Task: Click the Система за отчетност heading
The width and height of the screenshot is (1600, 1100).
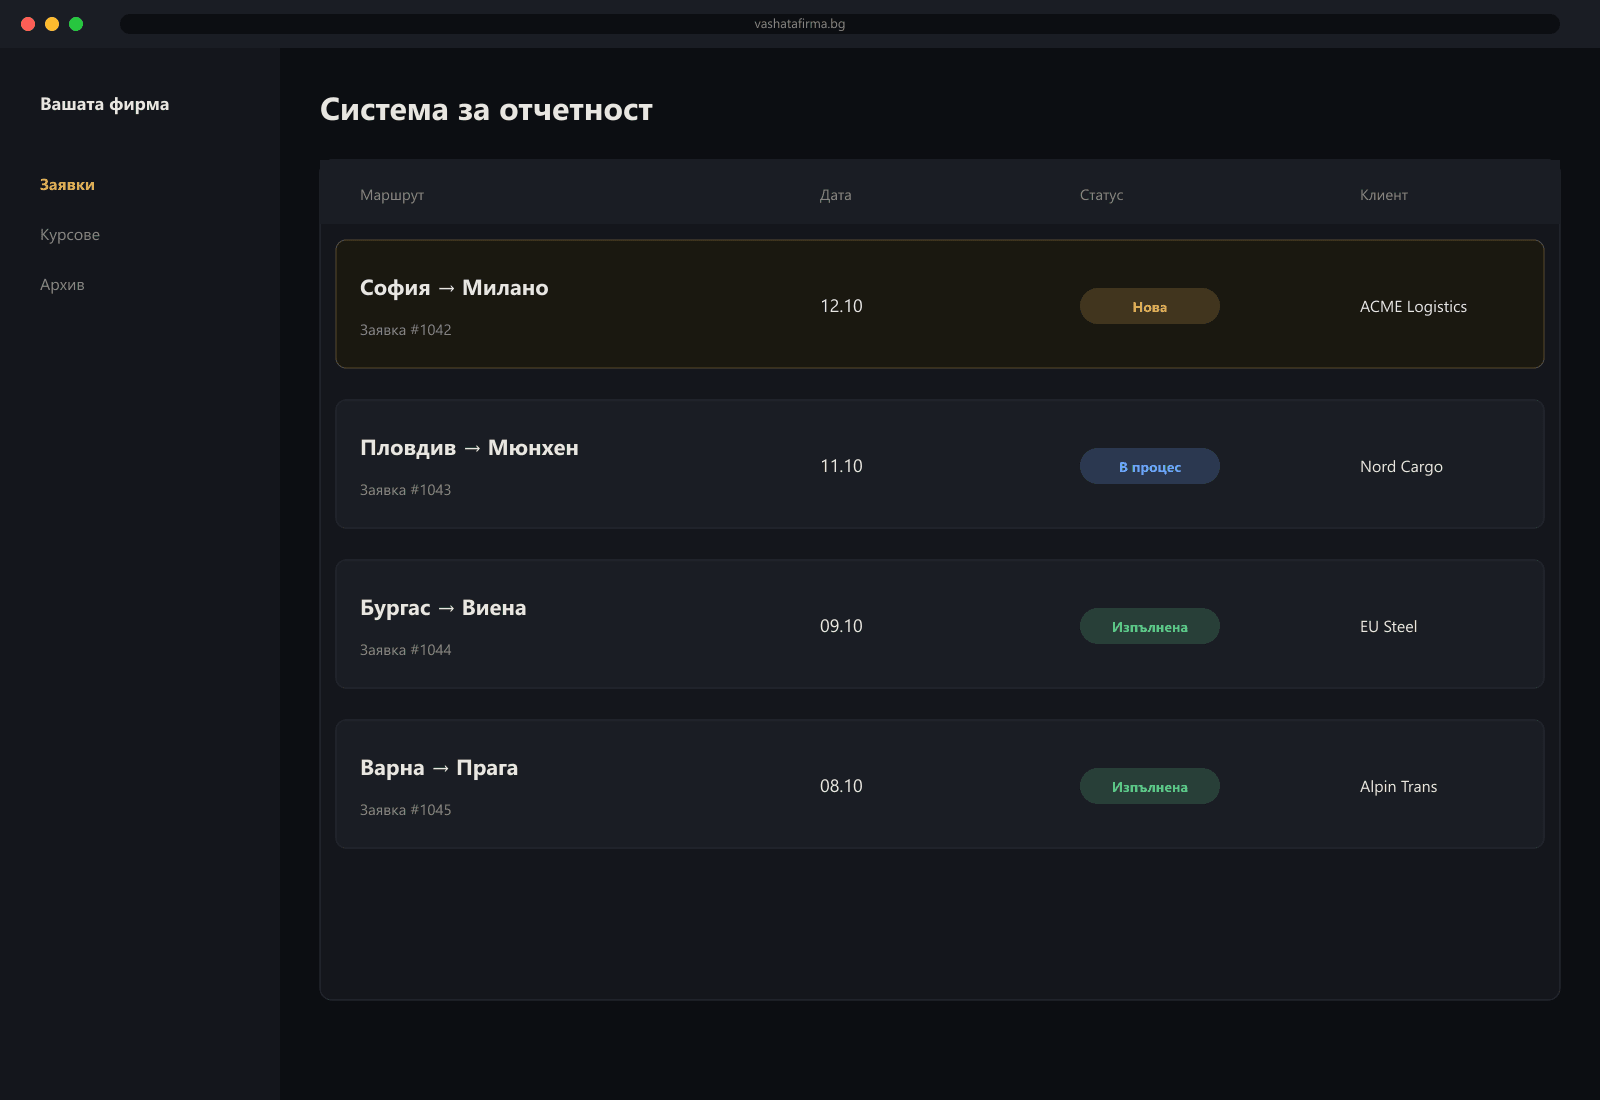Action: [486, 110]
